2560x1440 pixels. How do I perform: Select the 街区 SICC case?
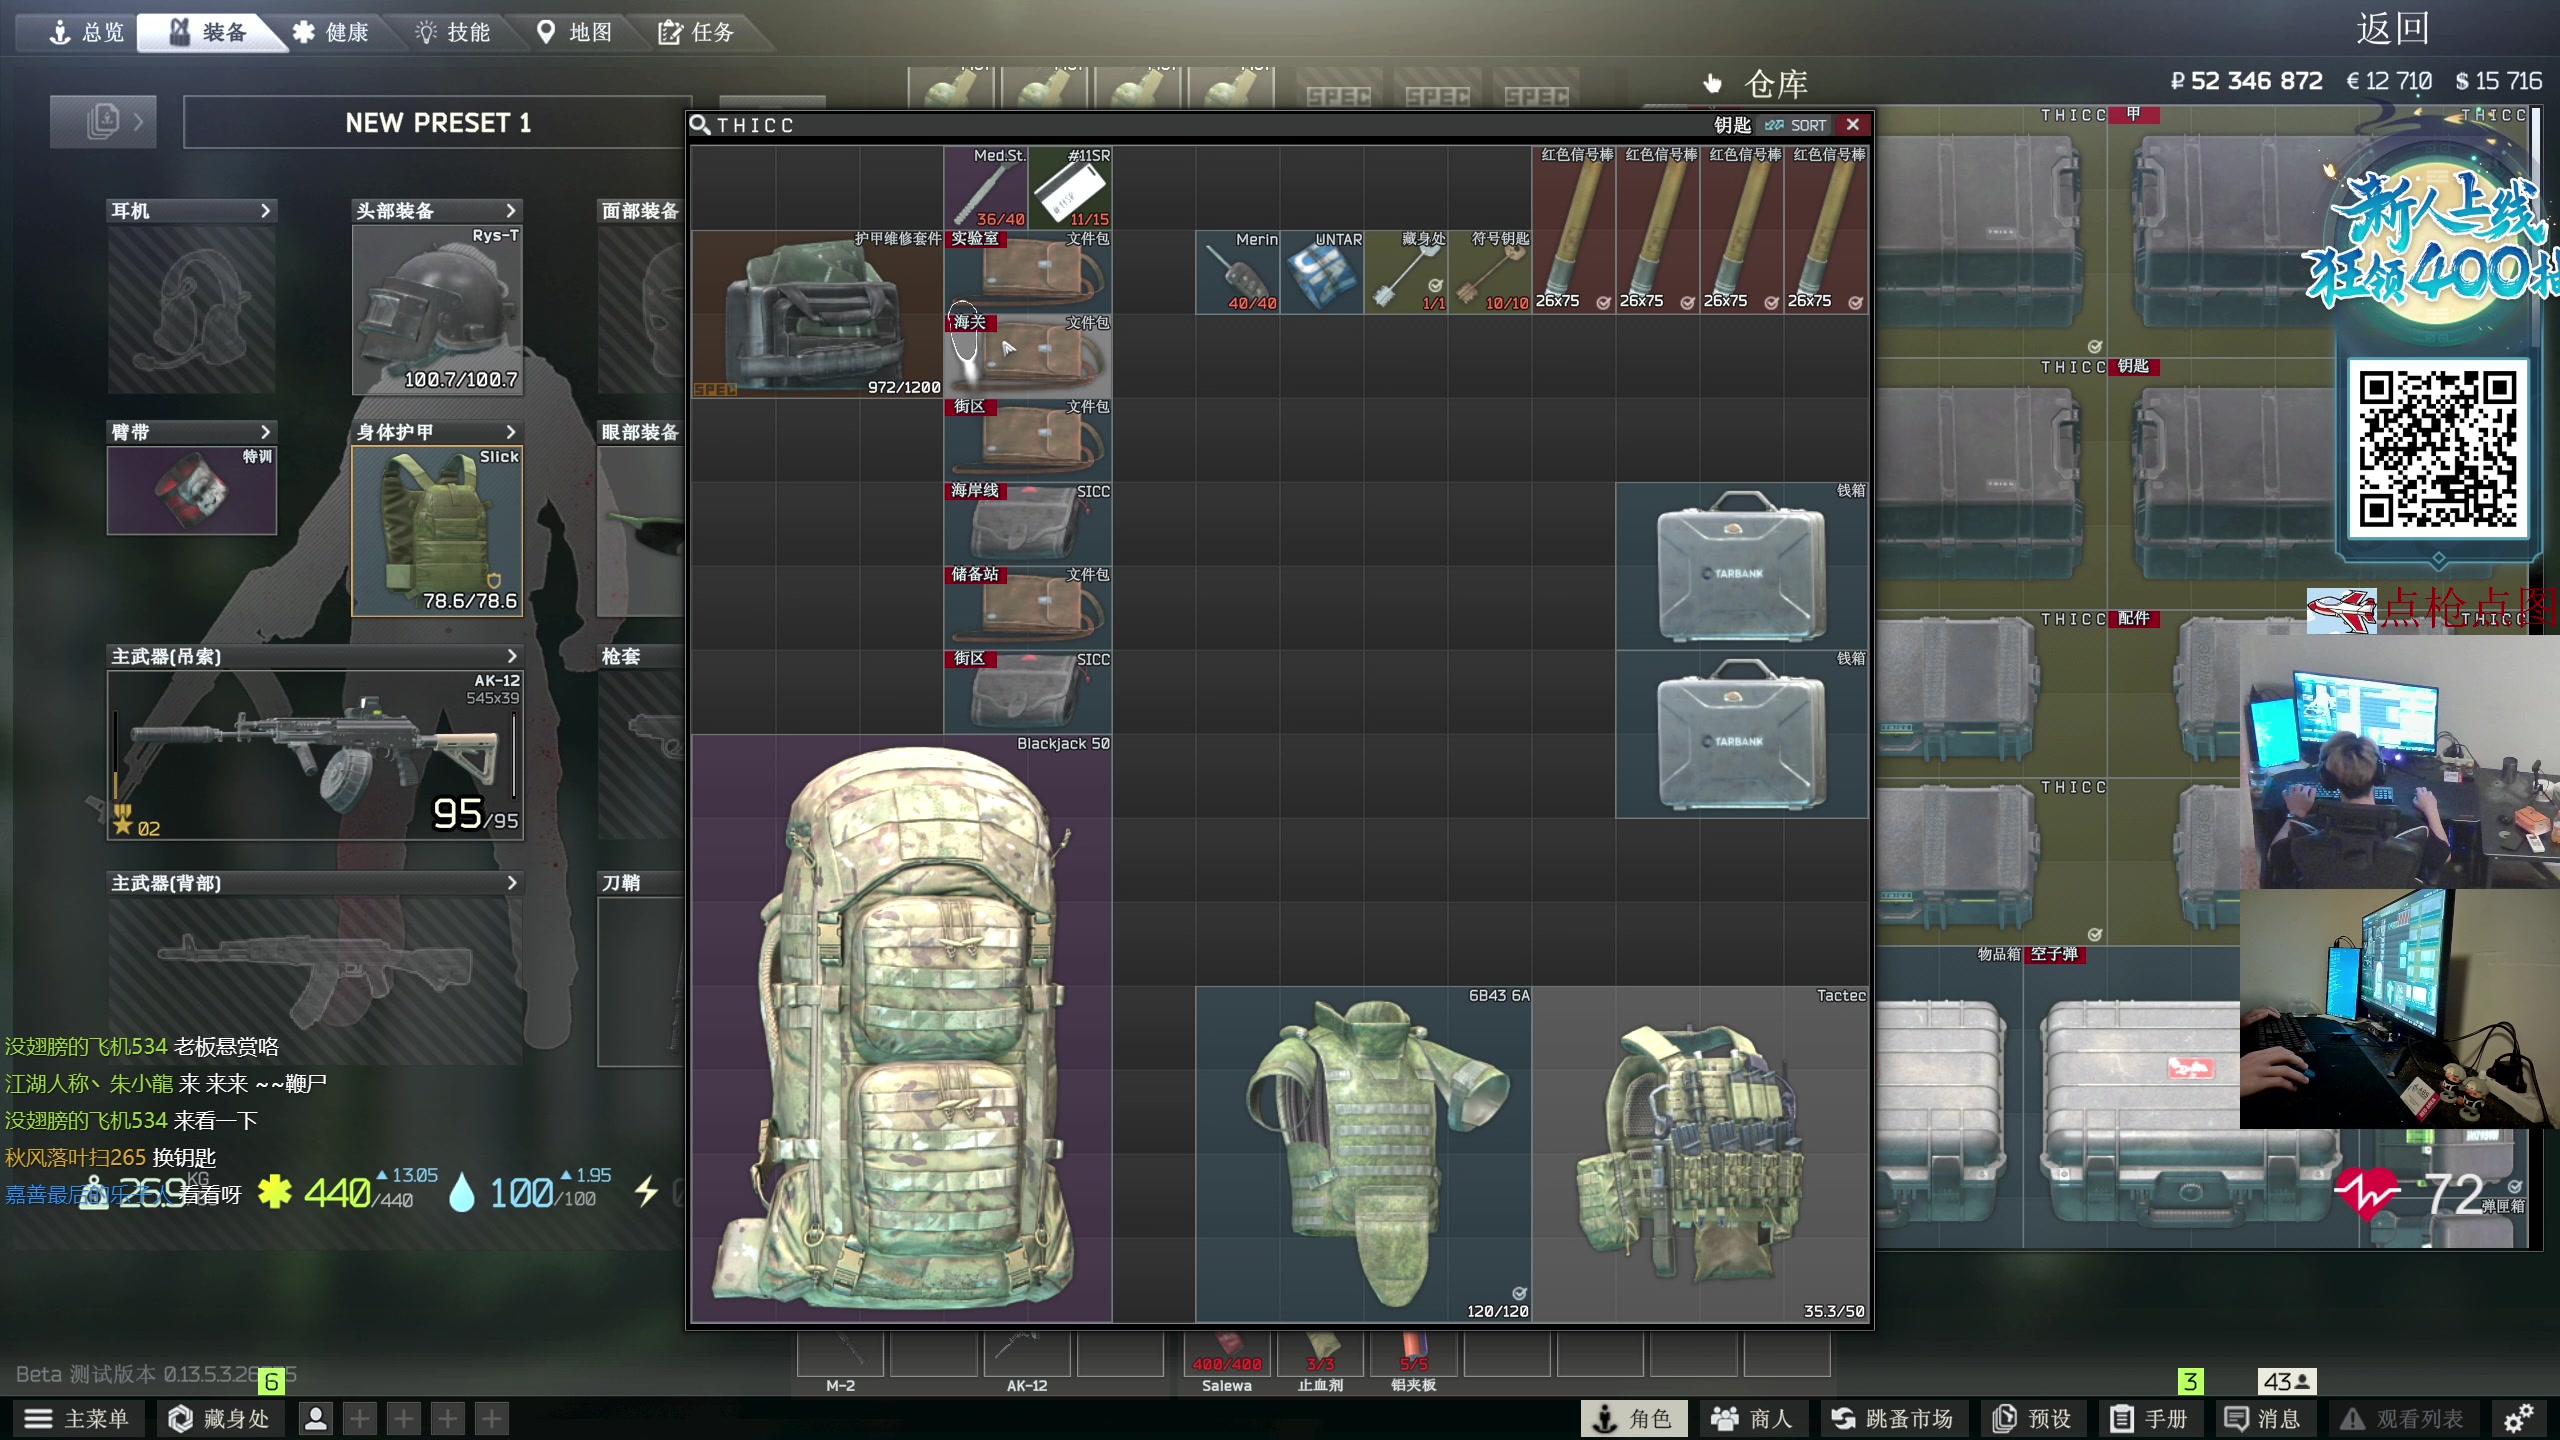coord(1028,692)
